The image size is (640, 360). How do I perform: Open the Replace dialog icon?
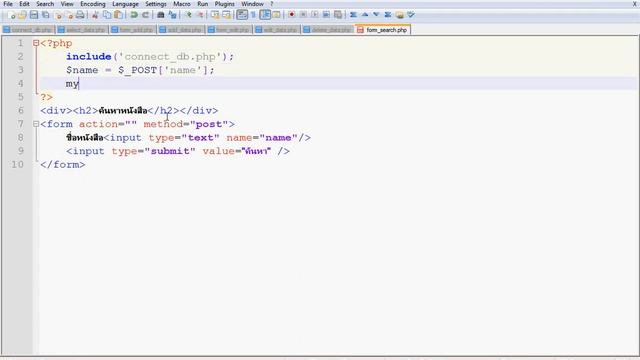(173, 15)
